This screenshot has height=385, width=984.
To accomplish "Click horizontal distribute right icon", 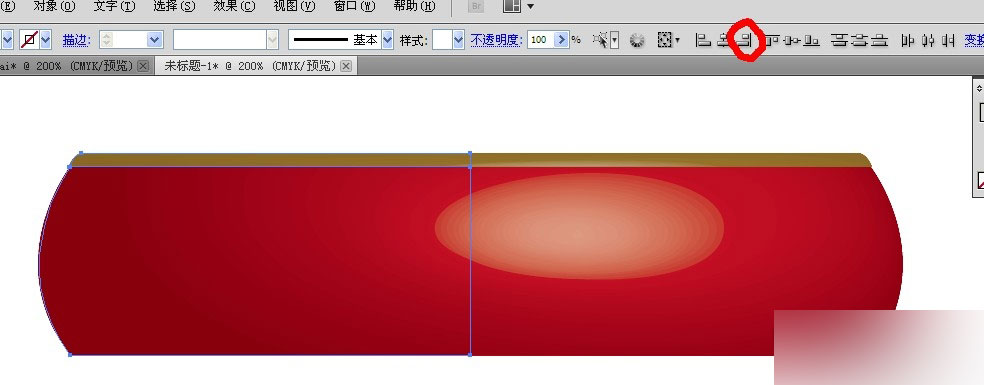I will tap(948, 40).
